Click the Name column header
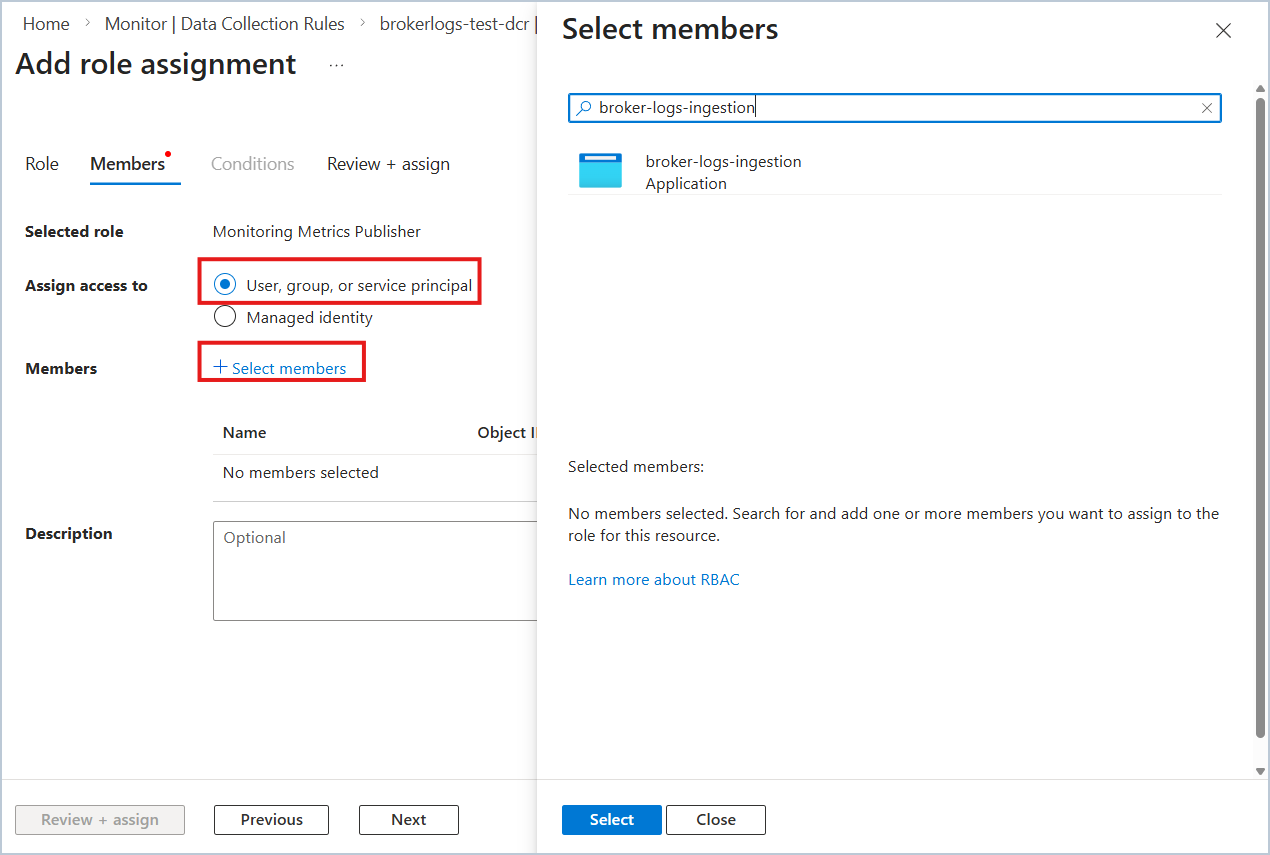The width and height of the screenshot is (1270, 855). coord(245,433)
